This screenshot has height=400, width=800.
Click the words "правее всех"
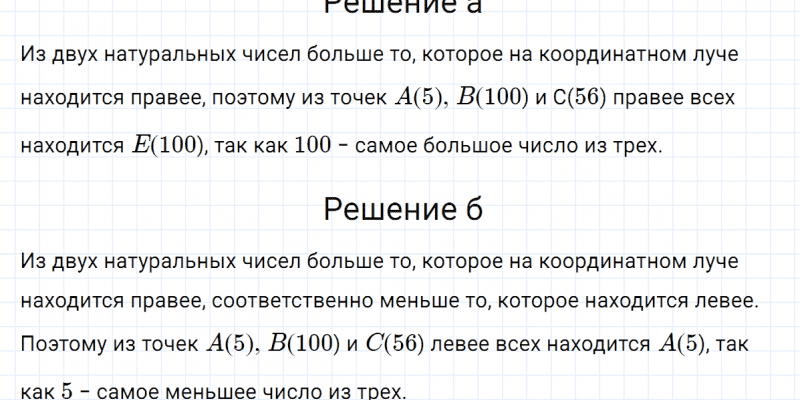coord(684,97)
